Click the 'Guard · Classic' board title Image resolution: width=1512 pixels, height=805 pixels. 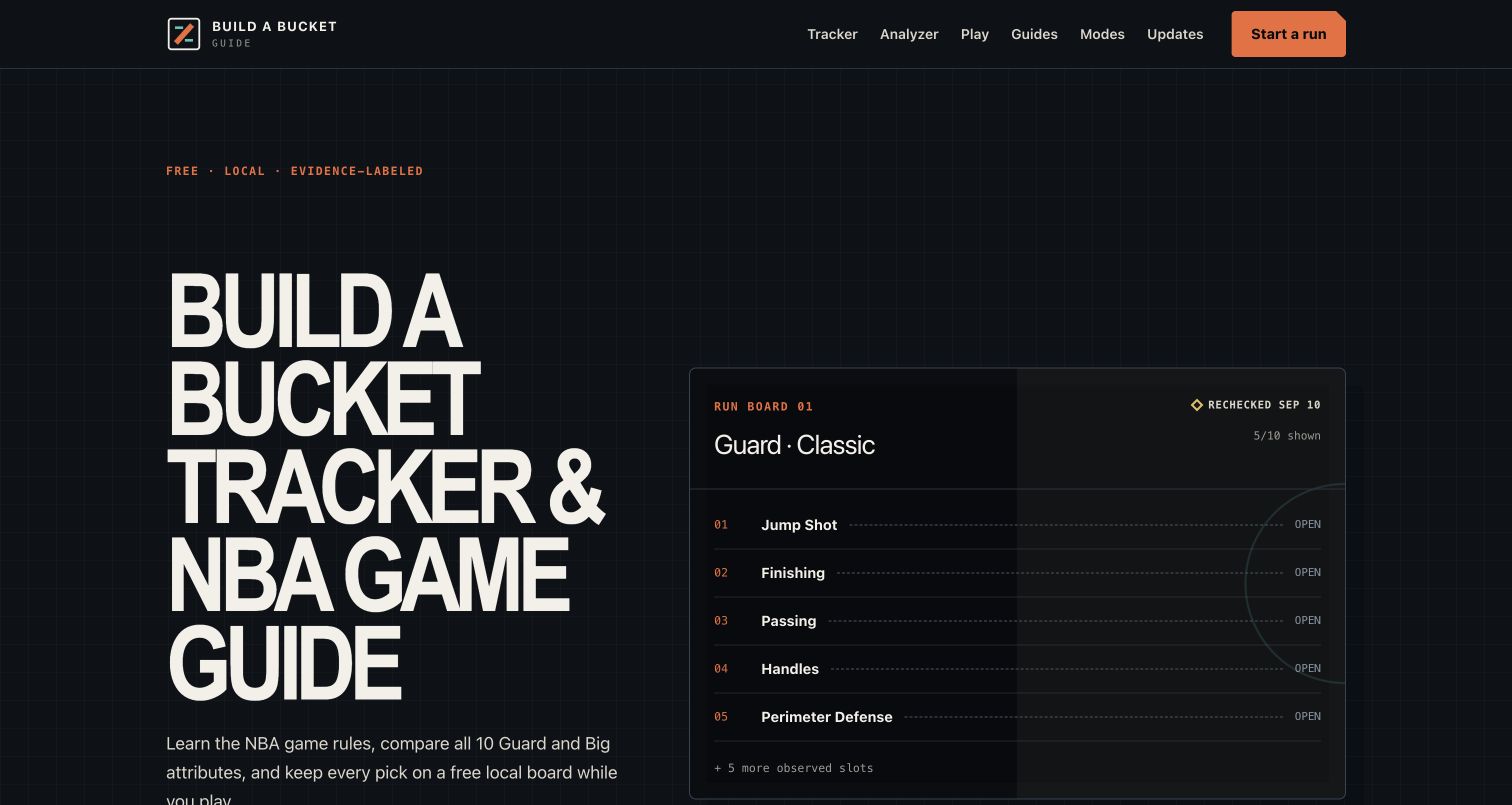[x=794, y=445]
